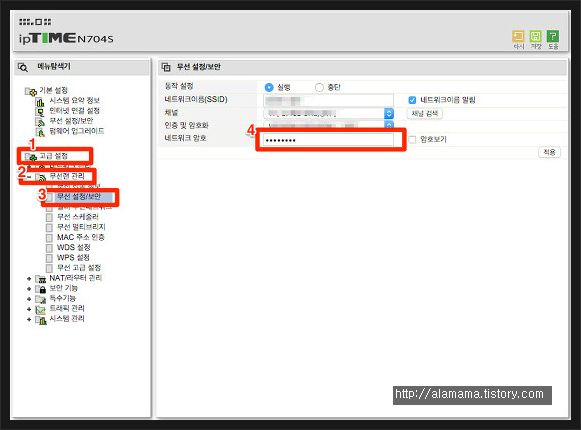This screenshot has width=581, height=430.
Task: Expand the 보안 기능 plus sign
Action: (29, 288)
